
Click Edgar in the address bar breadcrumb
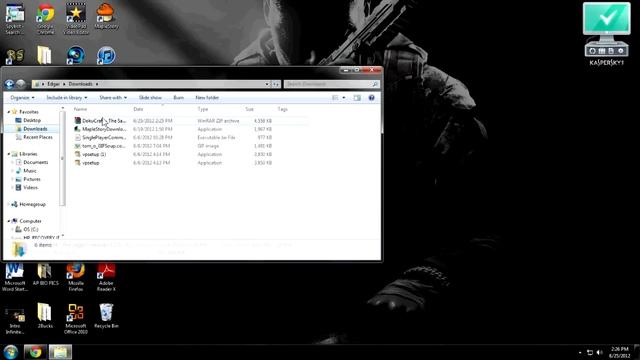tap(53, 84)
